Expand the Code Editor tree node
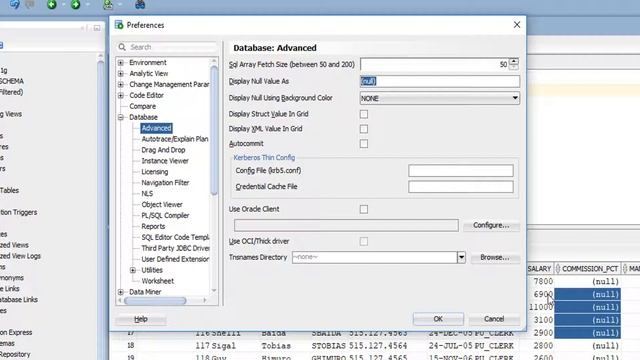 121,96
